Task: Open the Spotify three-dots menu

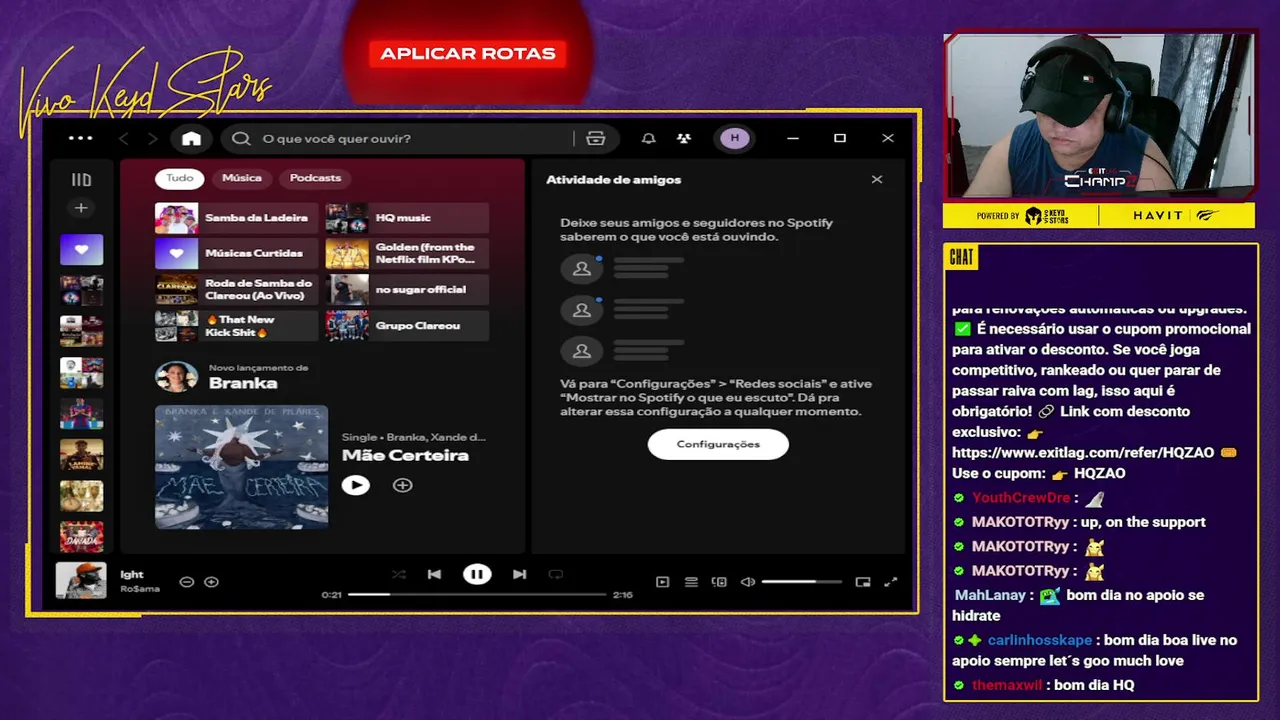Action: click(80, 138)
